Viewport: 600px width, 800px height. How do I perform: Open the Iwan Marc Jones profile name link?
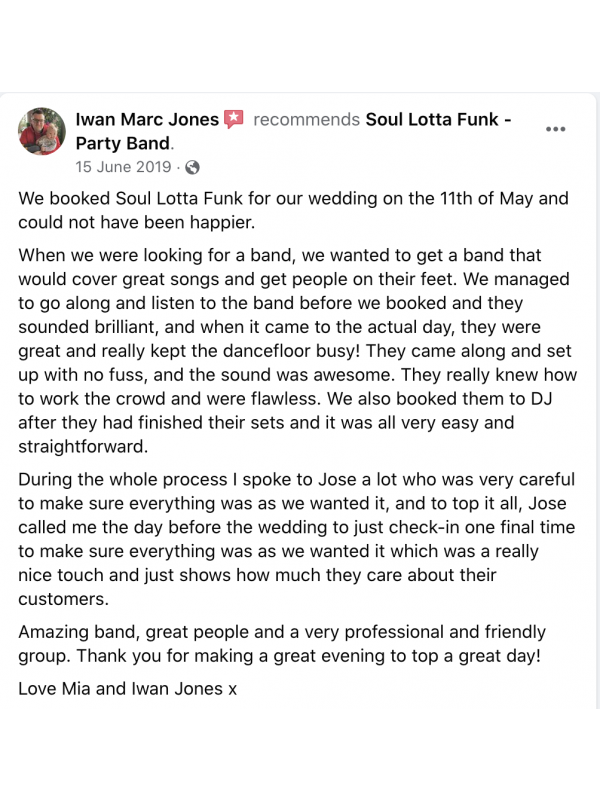pos(147,120)
